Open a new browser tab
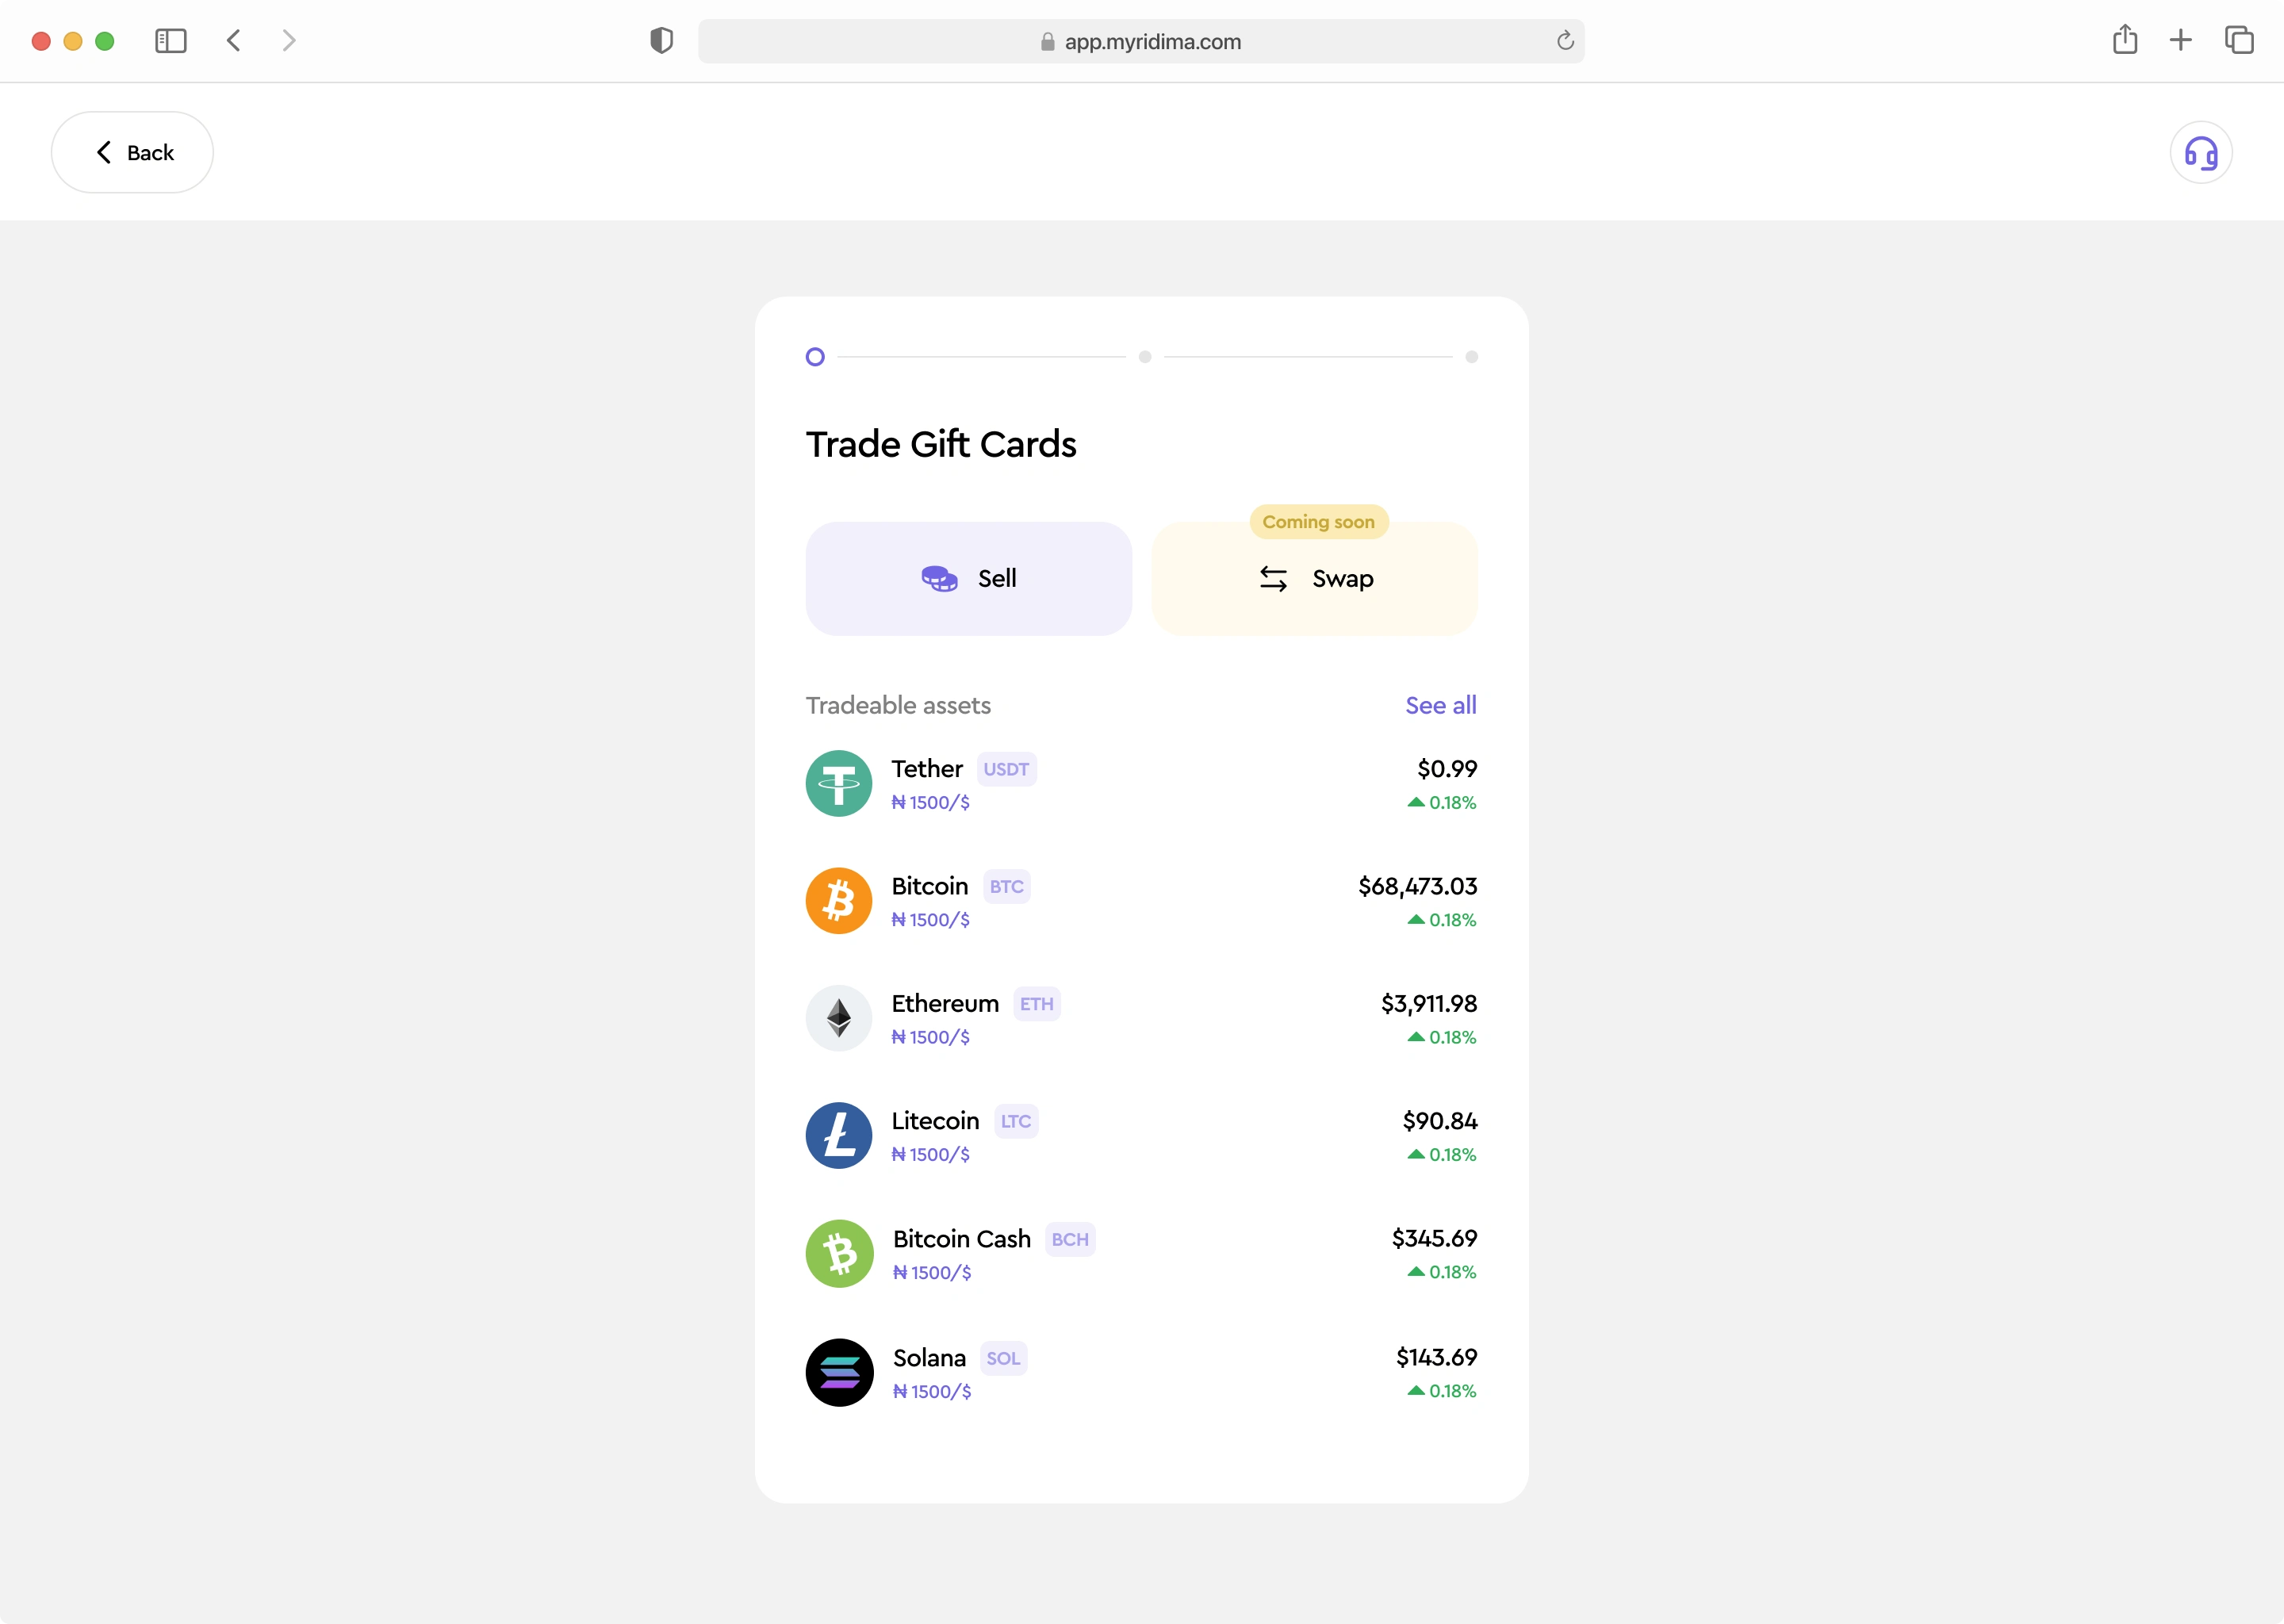The height and width of the screenshot is (1624, 2284). point(2180,40)
